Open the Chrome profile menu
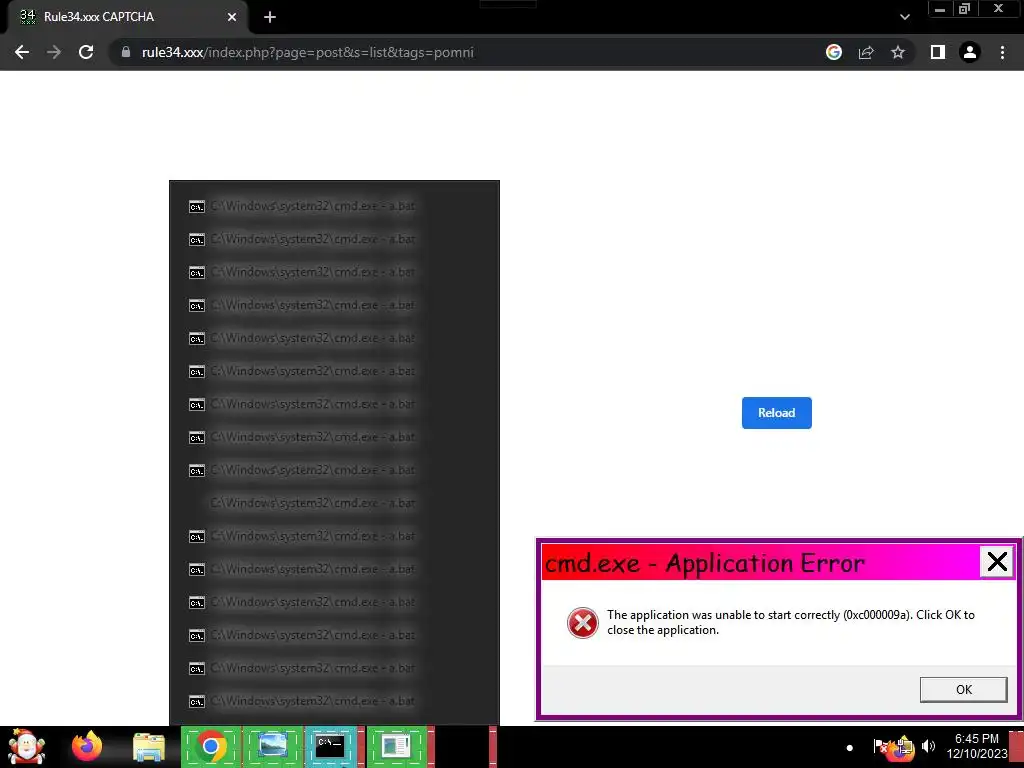The image size is (1024, 768). (x=970, y=52)
